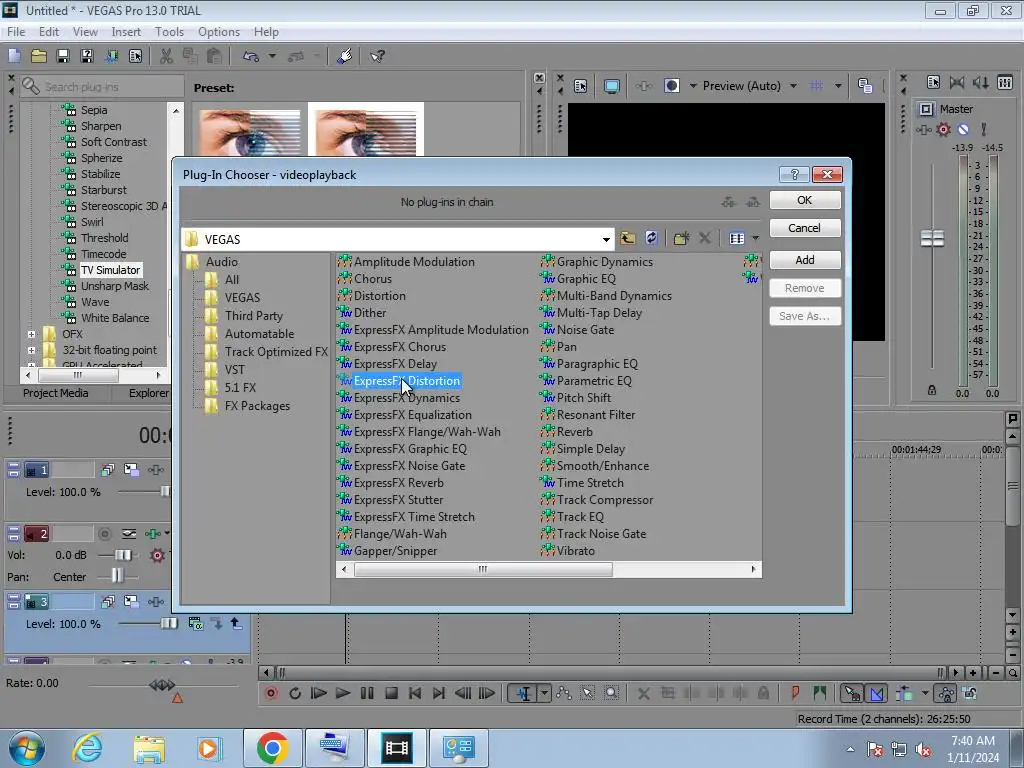Click OK in the Plug-In Chooser
The image size is (1024, 768).
tap(805, 200)
